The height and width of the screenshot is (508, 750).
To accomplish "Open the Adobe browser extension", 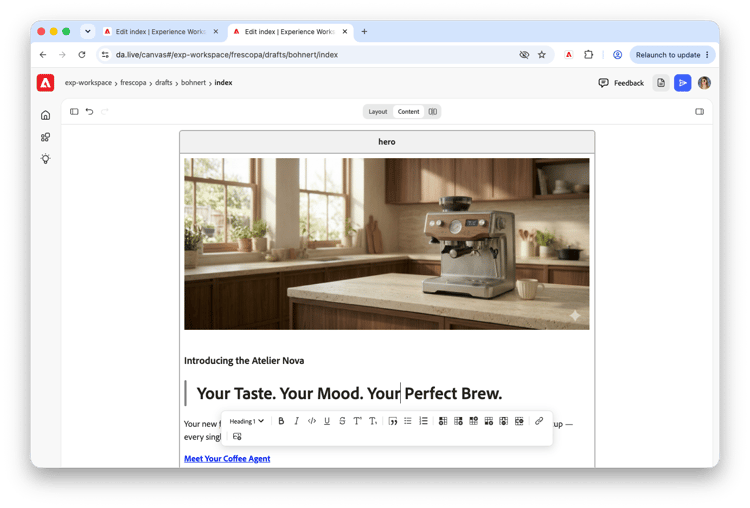I will tap(569, 55).
